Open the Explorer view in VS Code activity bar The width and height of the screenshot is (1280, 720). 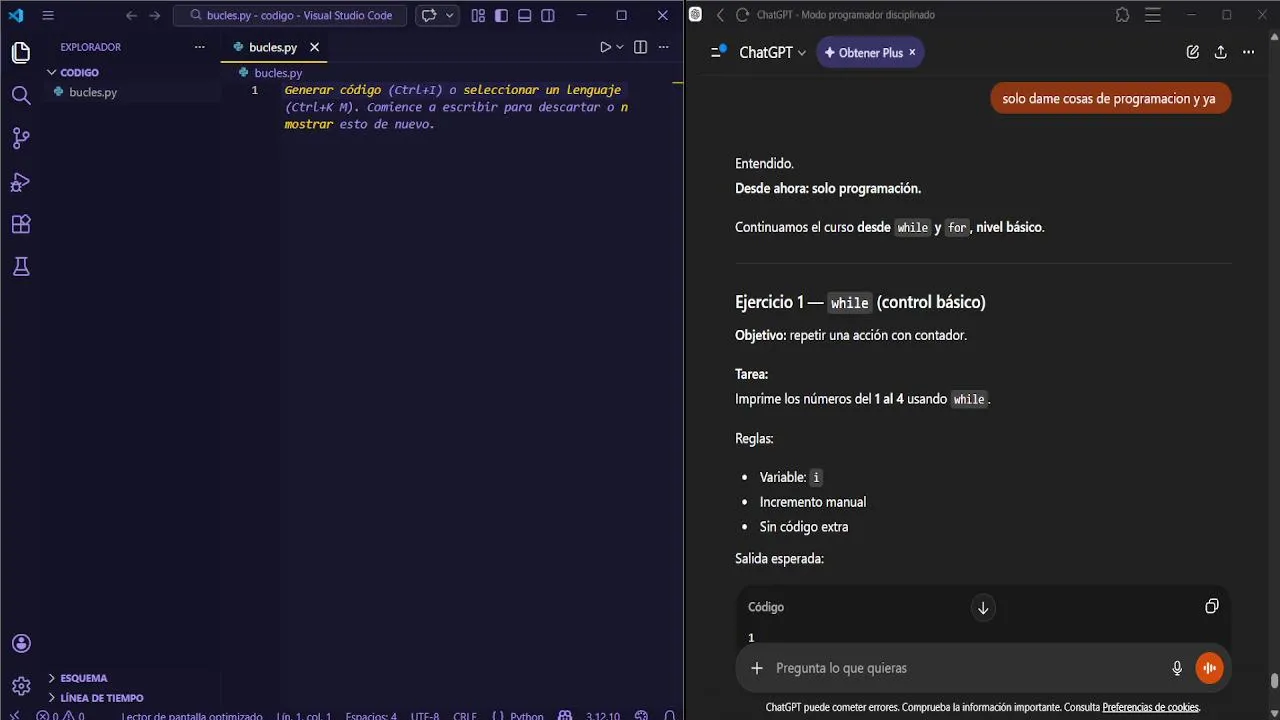pos(21,53)
